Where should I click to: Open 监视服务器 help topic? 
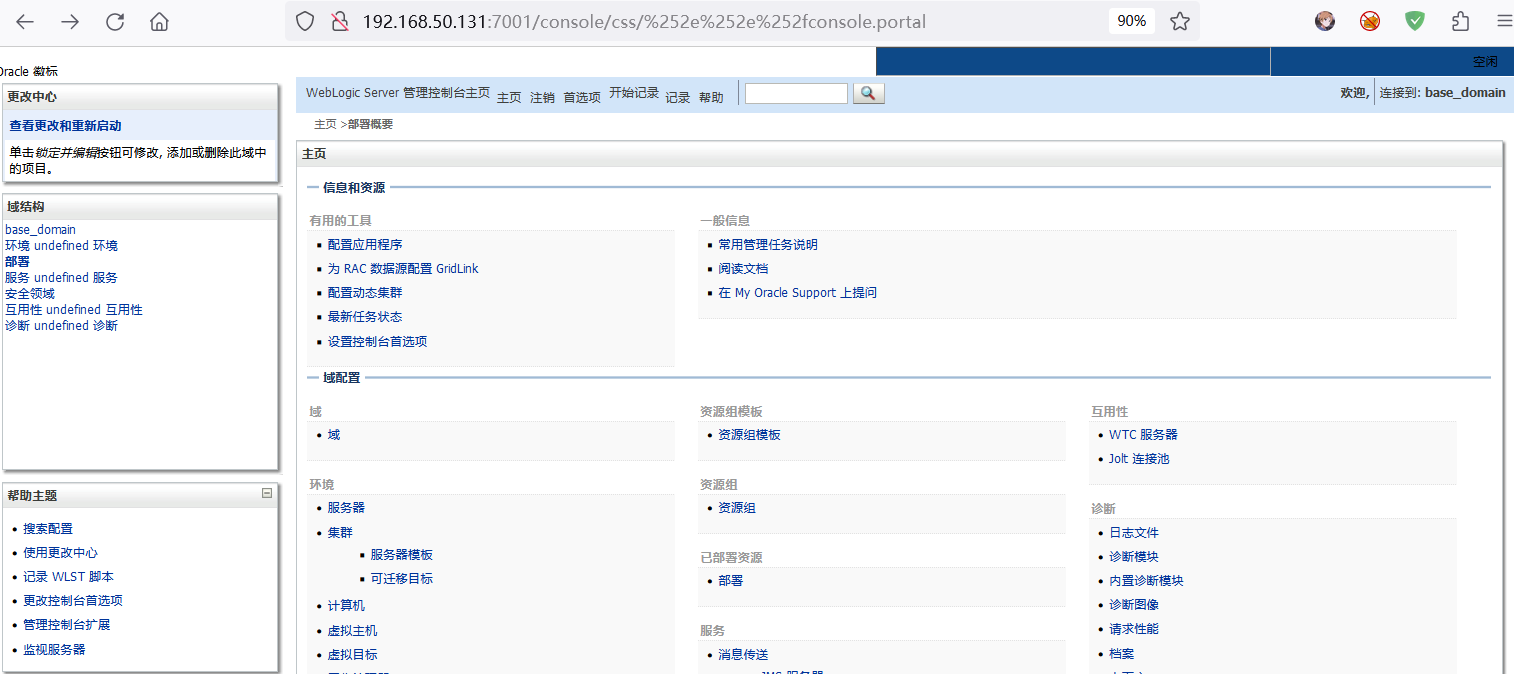click(x=54, y=650)
